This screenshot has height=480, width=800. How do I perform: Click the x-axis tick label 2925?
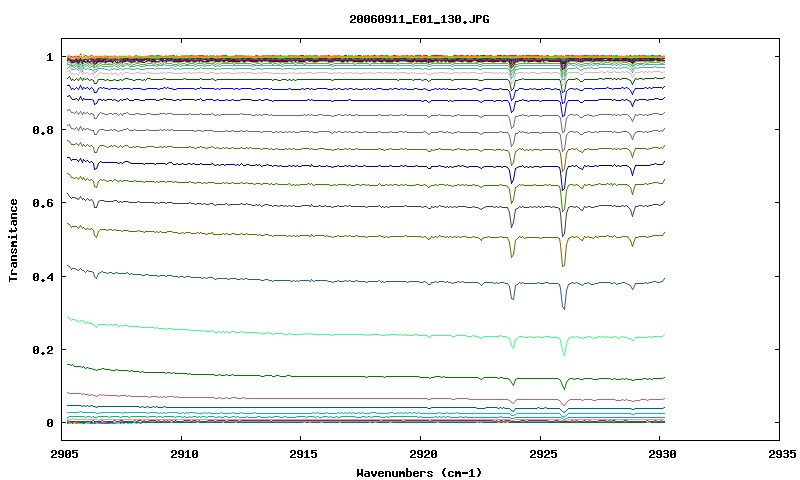(x=543, y=454)
